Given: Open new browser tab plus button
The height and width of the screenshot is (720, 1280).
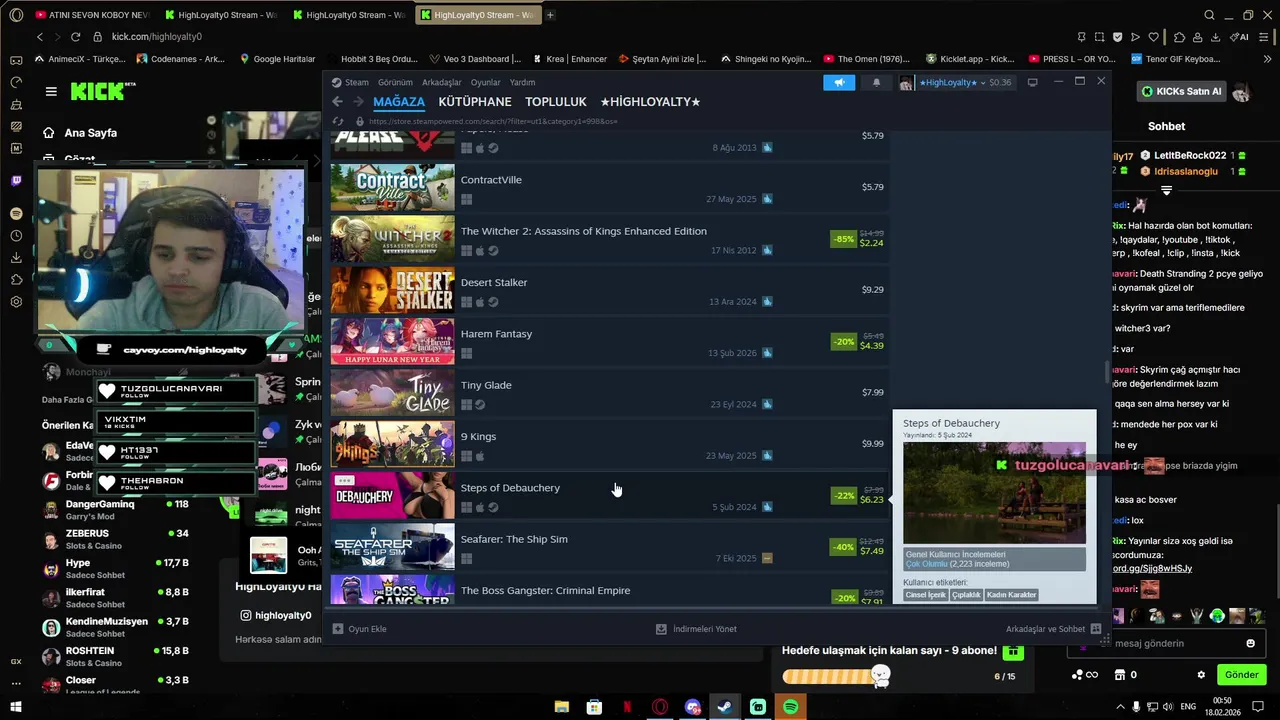Looking at the screenshot, I should tap(550, 15).
